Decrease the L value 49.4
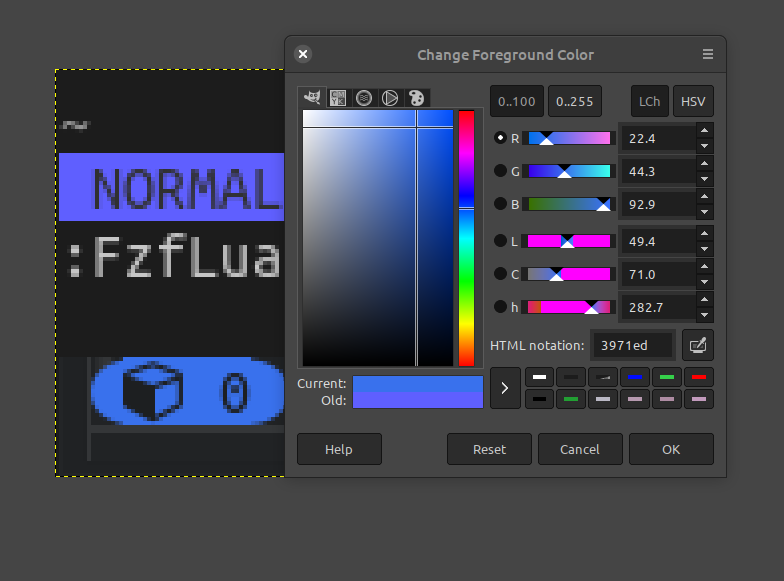Viewport: 784px width, 581px height. (704, 249)
